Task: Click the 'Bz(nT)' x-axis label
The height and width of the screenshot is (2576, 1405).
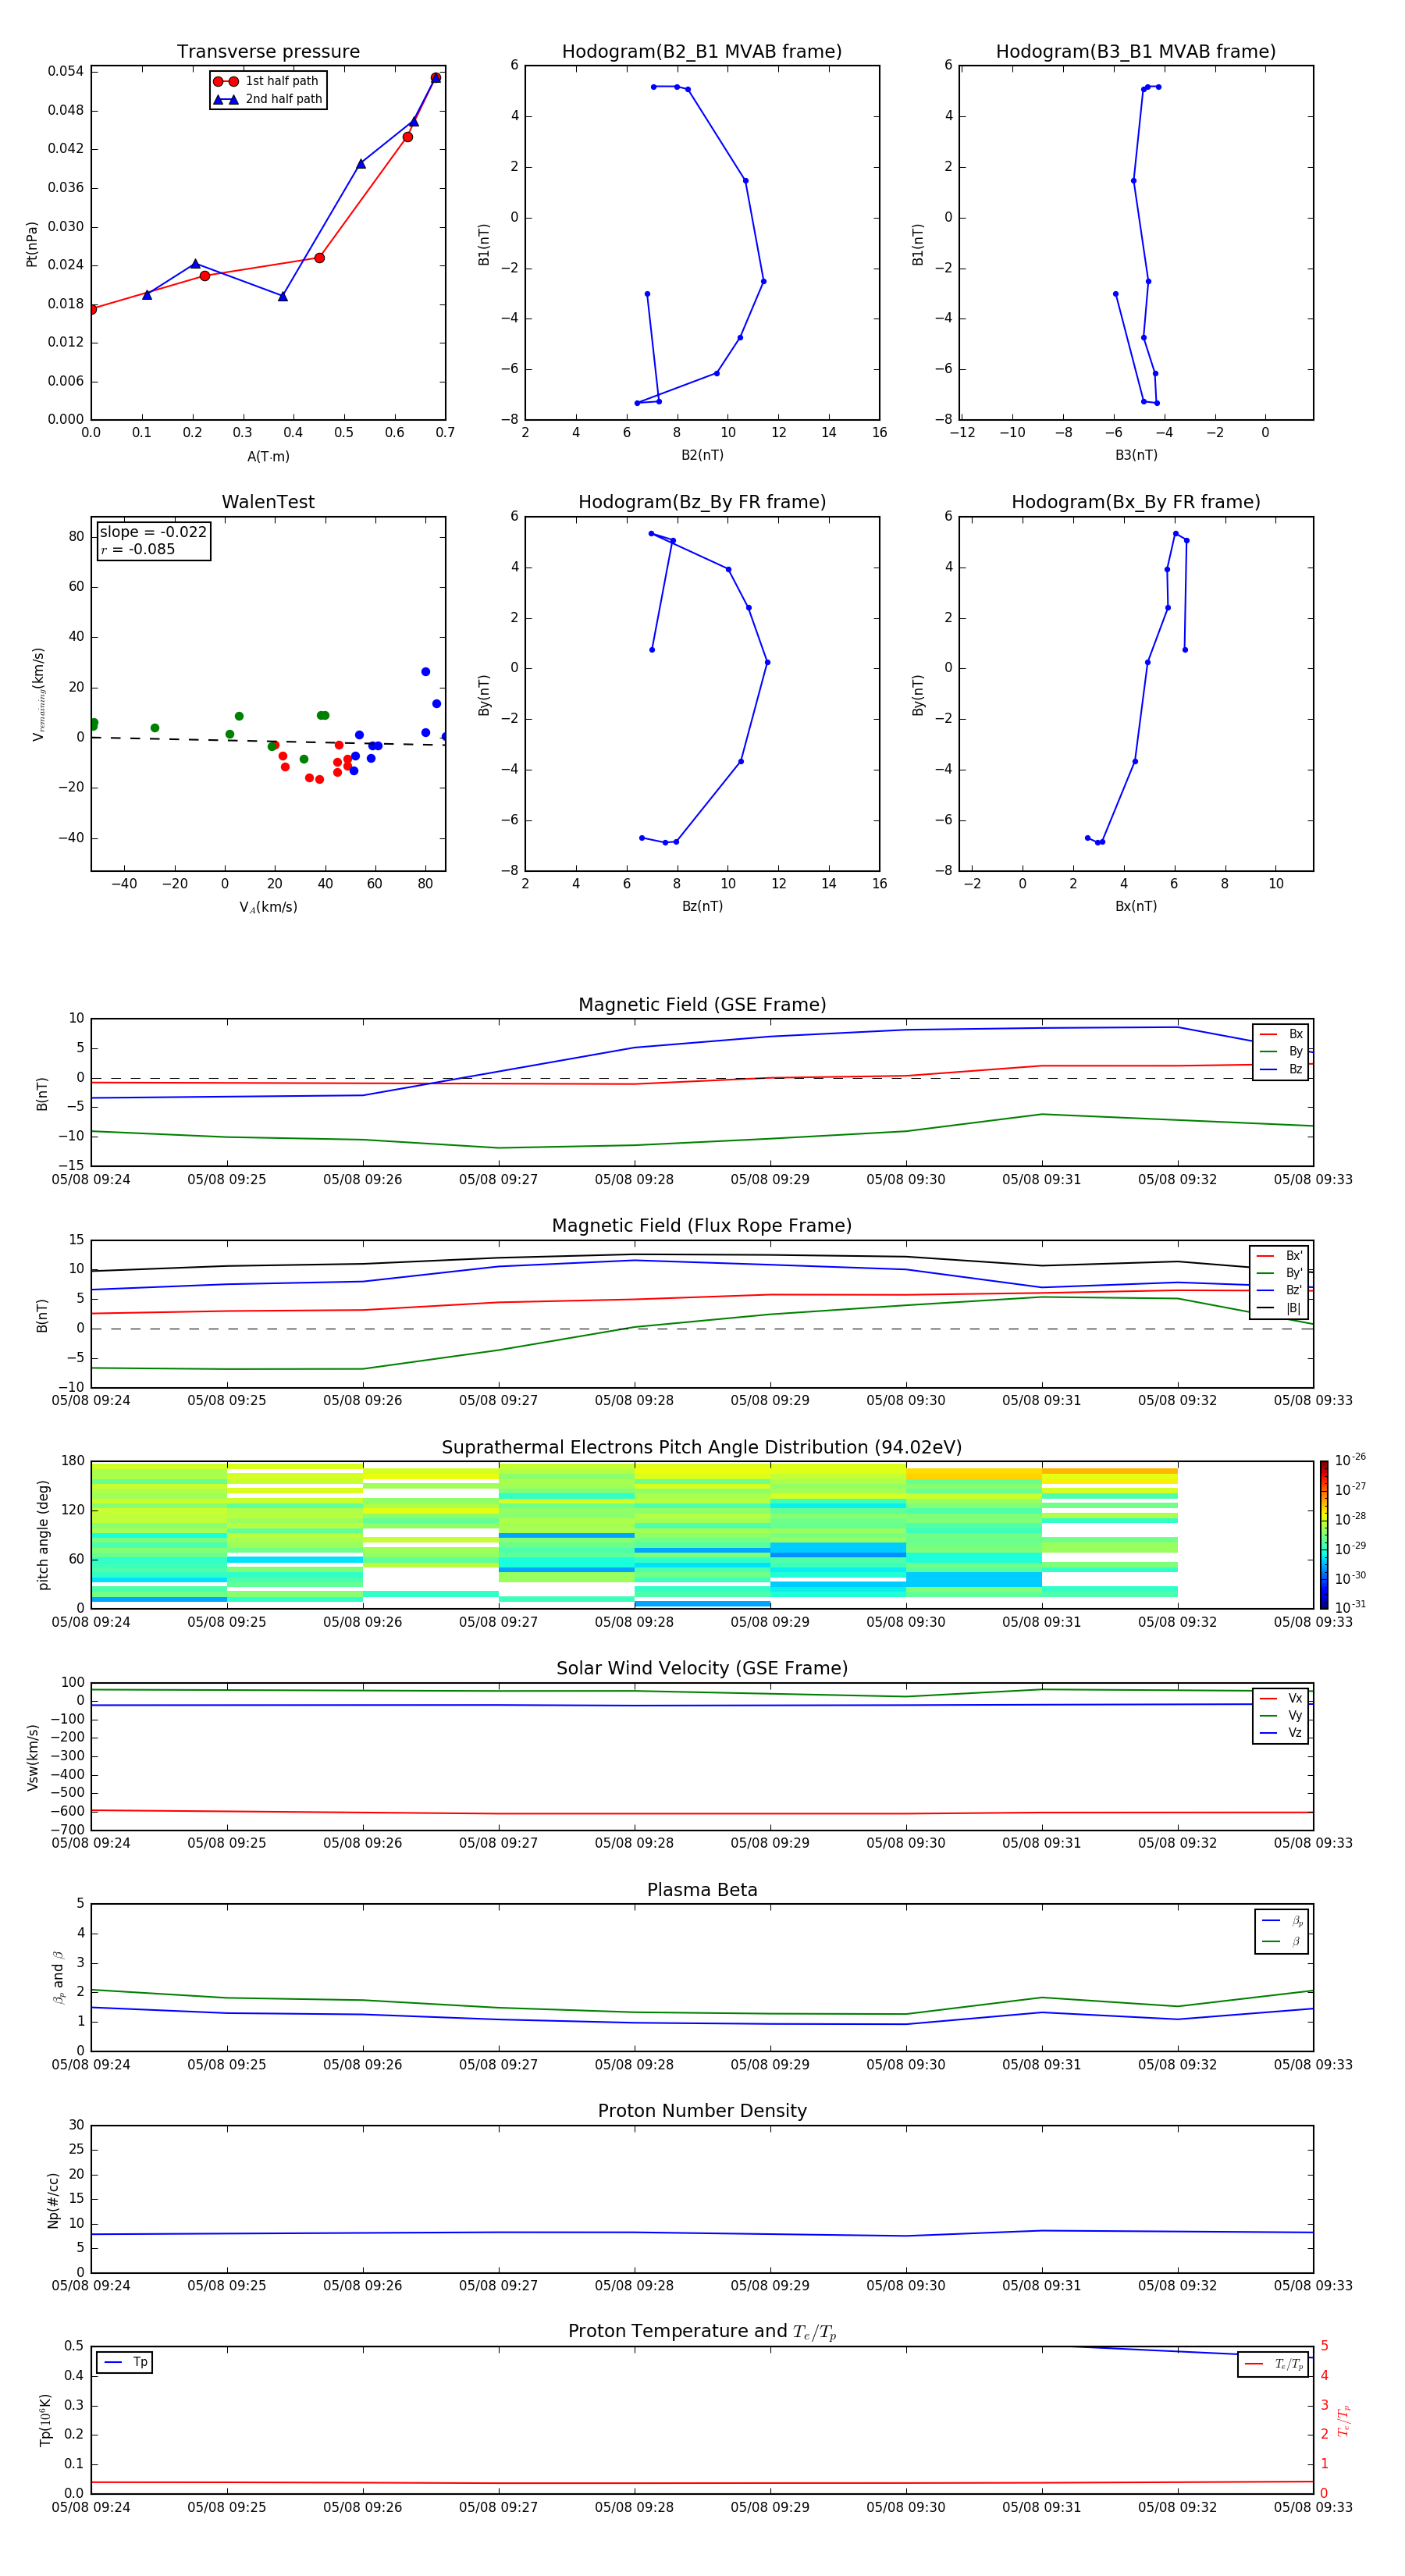Action: click(x=702, y=906)
